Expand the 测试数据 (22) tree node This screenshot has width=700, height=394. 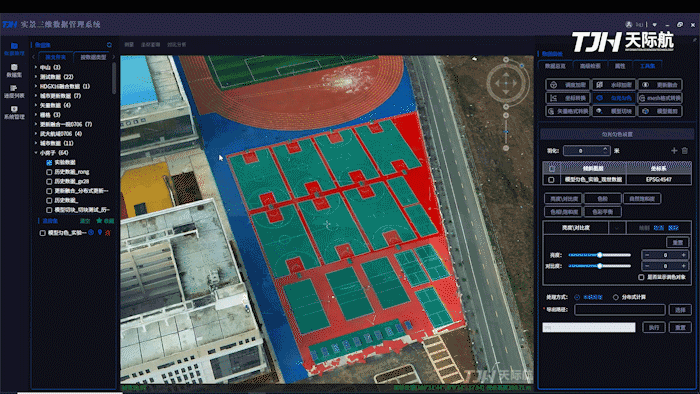[36, 77]
